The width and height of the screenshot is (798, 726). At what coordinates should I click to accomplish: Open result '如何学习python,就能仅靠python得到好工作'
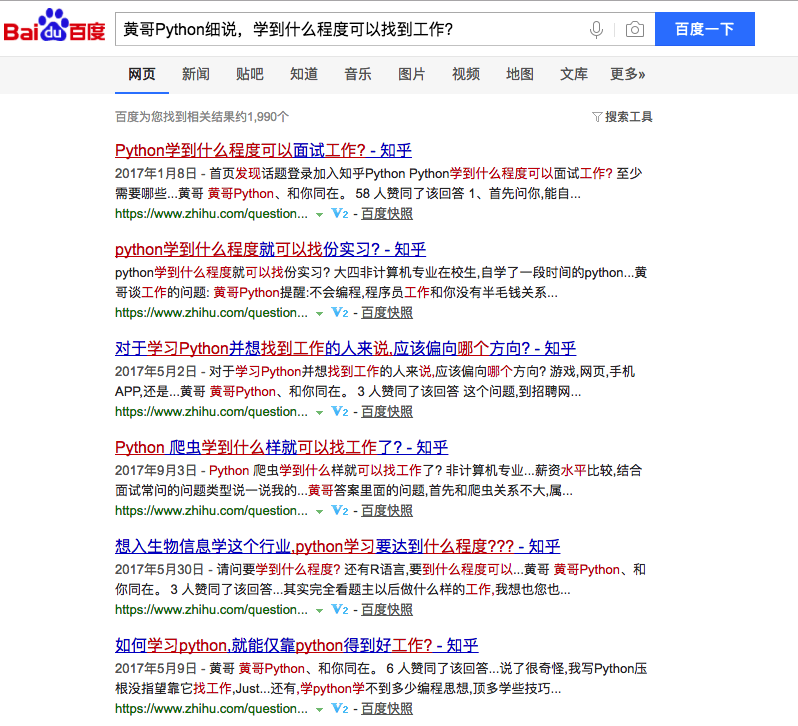pos(297,645)
